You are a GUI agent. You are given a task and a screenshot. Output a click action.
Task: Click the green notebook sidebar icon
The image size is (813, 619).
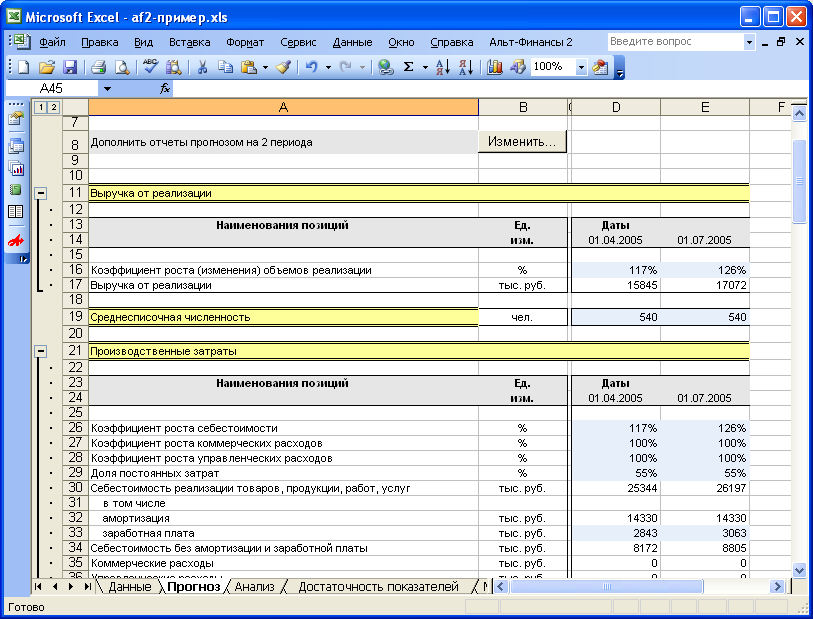[16, 190]
